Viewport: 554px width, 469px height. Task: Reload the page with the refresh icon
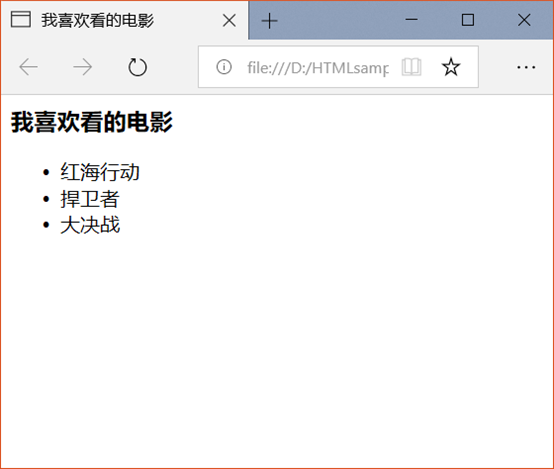(137, 67)
